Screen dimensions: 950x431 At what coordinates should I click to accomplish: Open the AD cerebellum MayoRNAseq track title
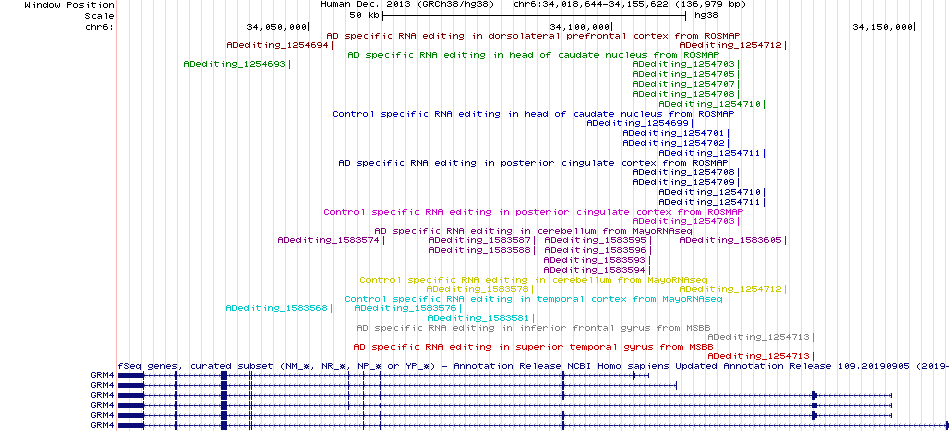coord(533,231)
